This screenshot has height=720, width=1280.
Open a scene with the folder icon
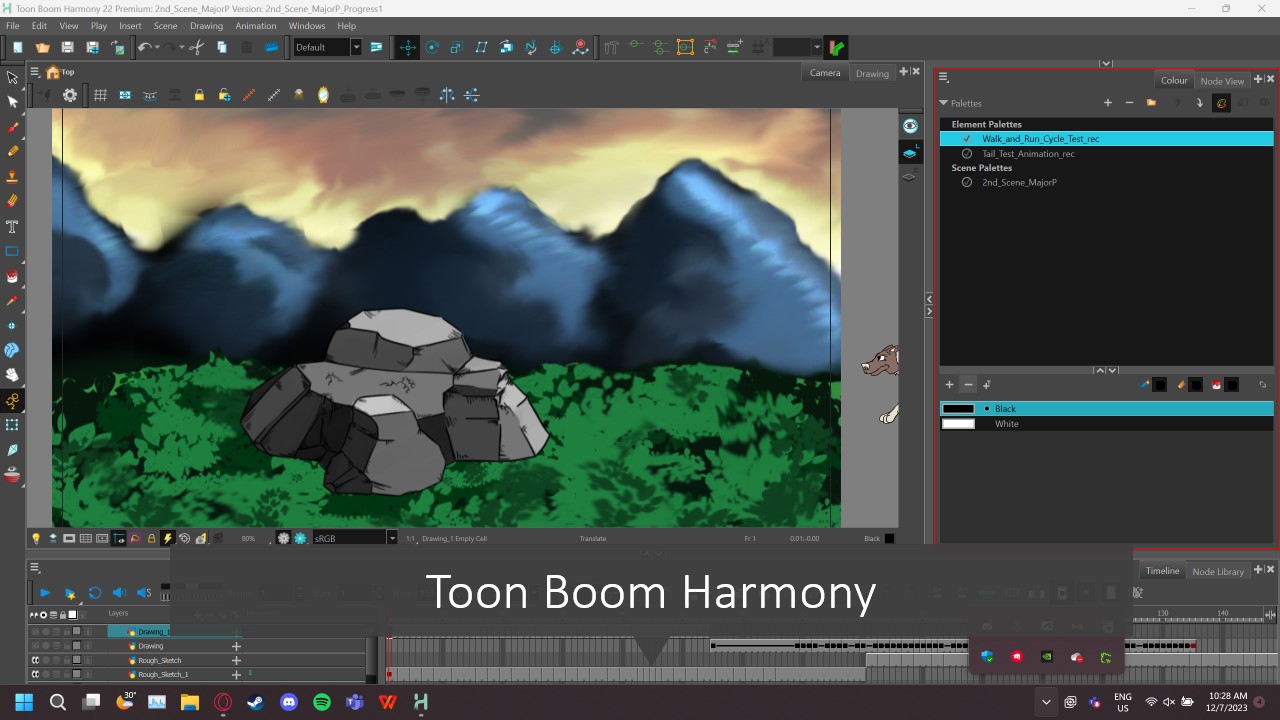tap(42, 47)
